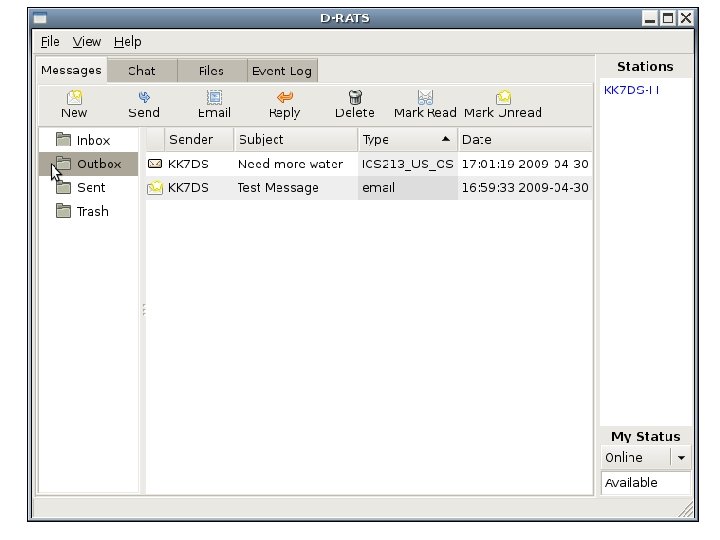This screenshot has width=720, height=540.
Task: Delete message with the trash can icon
Action: 354,105
